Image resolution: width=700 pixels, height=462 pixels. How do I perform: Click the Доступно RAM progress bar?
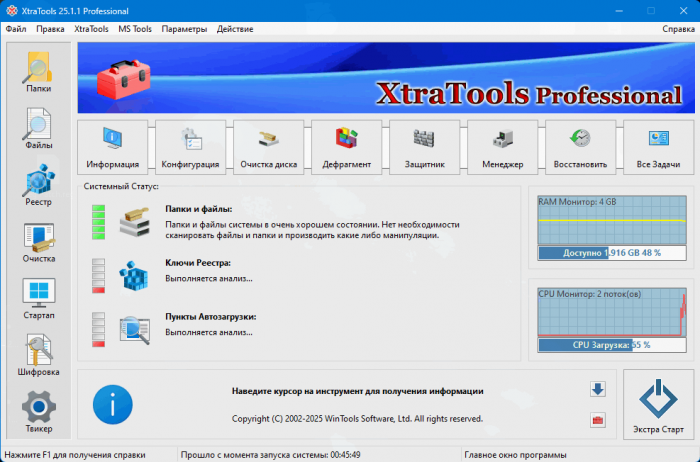click(x=612, y=253)
